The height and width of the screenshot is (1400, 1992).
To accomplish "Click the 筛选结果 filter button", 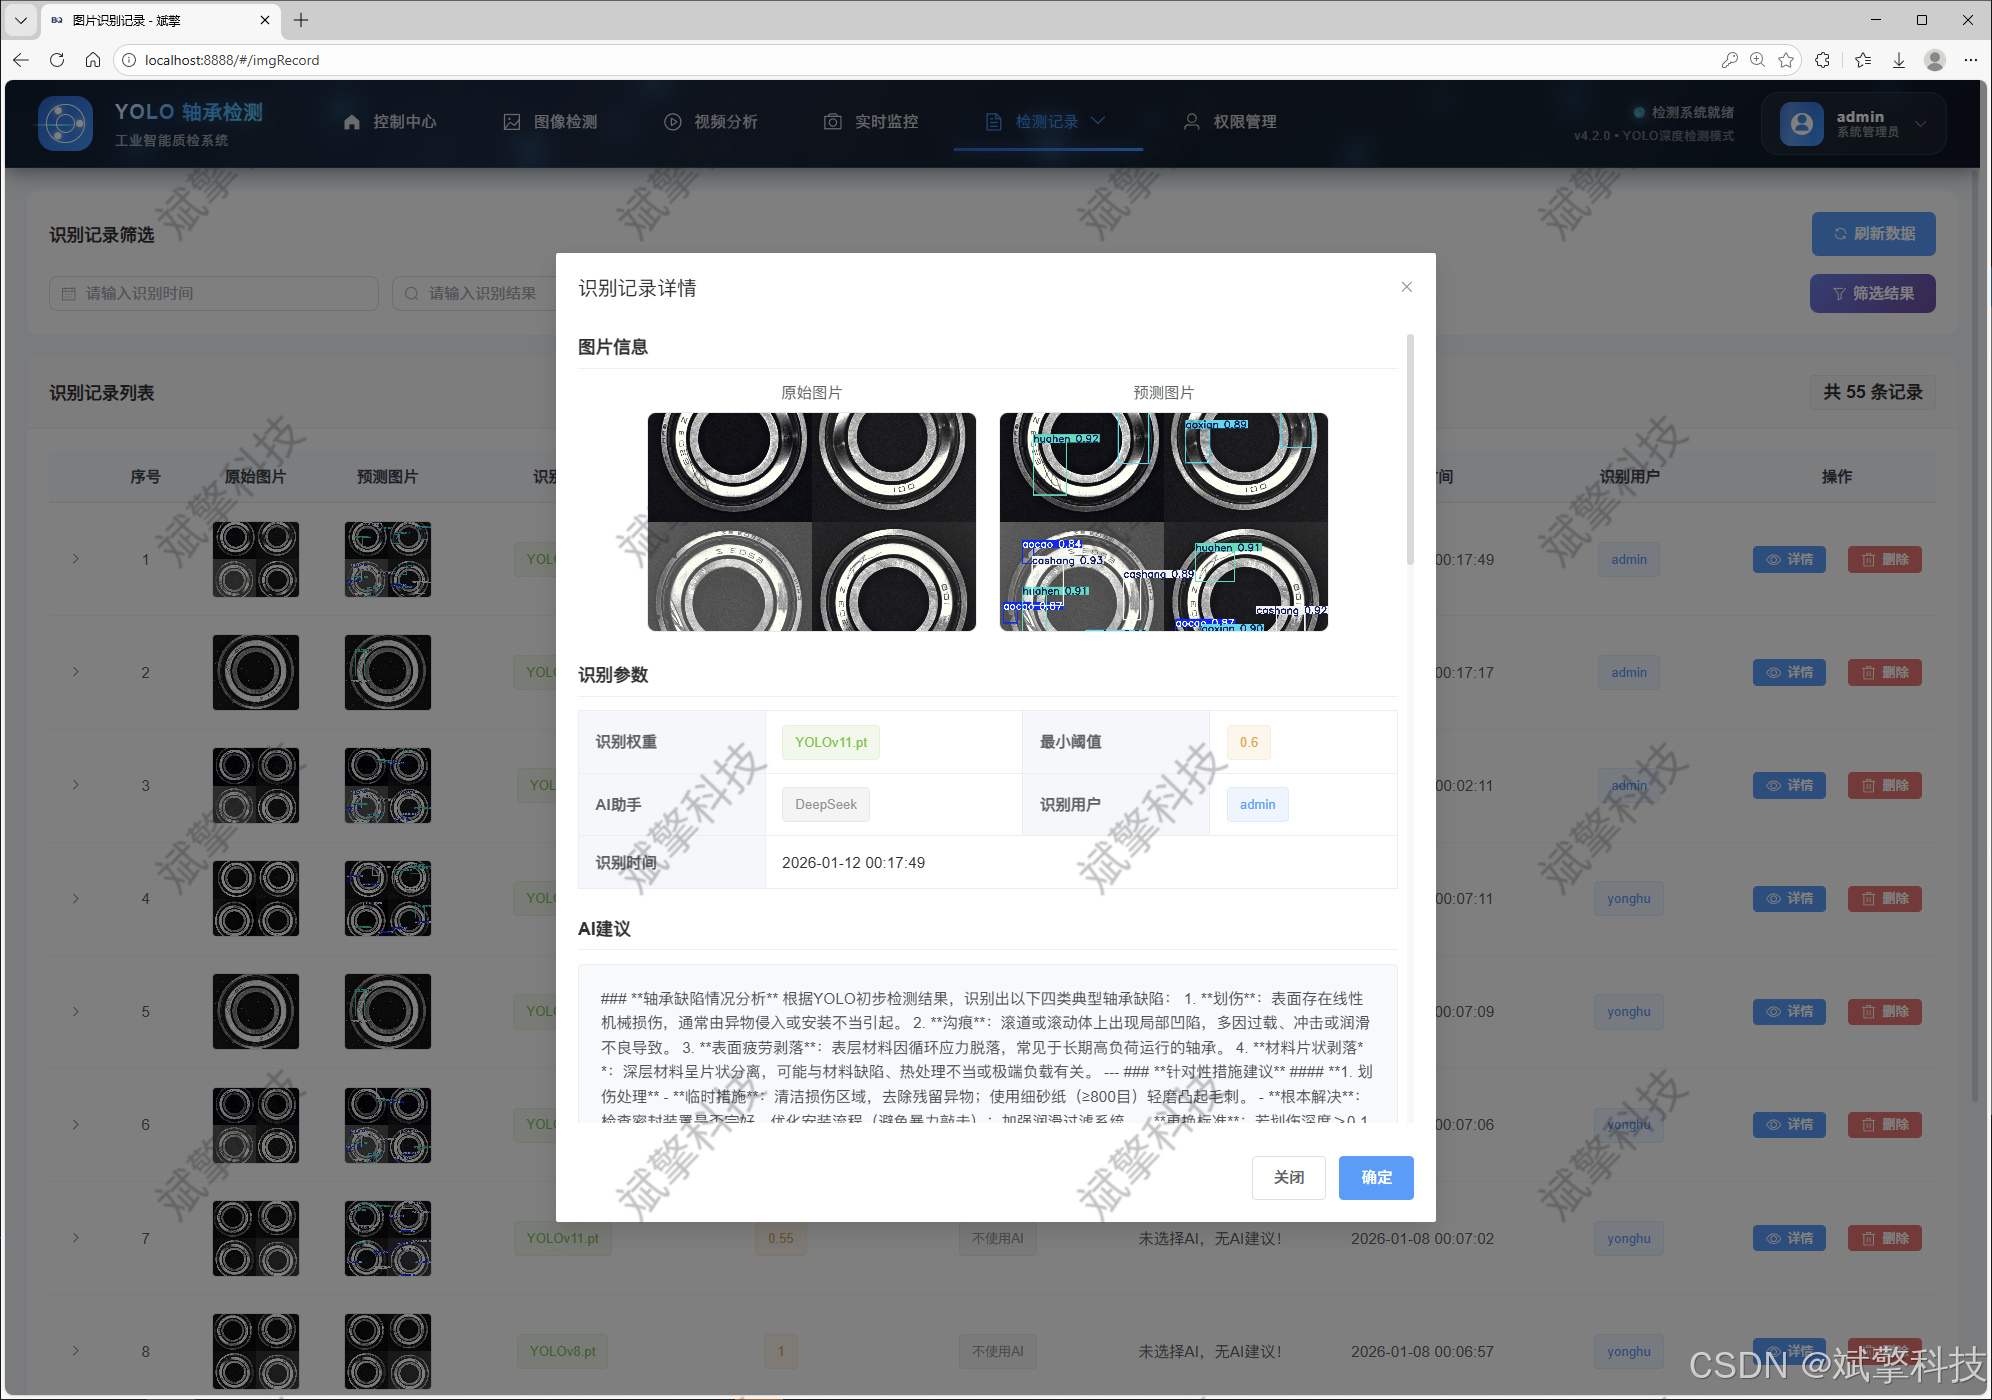I will 1872,294.
